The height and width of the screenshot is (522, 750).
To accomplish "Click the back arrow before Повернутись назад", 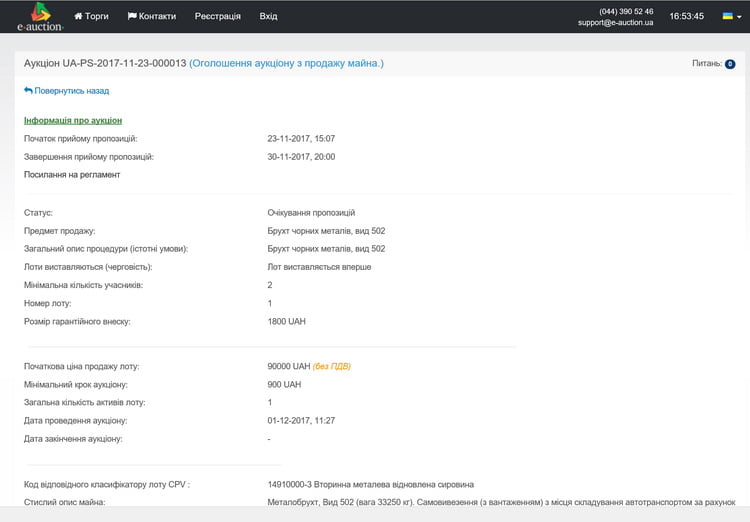I will [28, 91].
